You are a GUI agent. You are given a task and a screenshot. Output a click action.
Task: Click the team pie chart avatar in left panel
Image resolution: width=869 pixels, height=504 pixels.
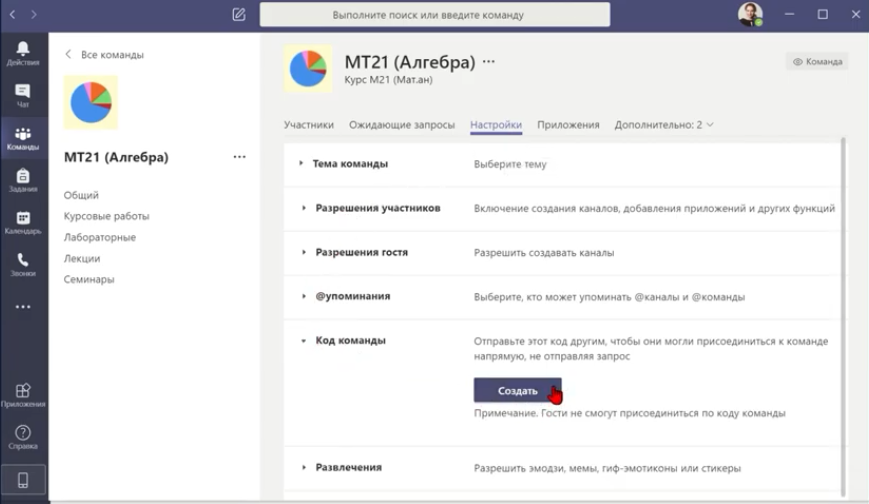[x=91, y=103]
